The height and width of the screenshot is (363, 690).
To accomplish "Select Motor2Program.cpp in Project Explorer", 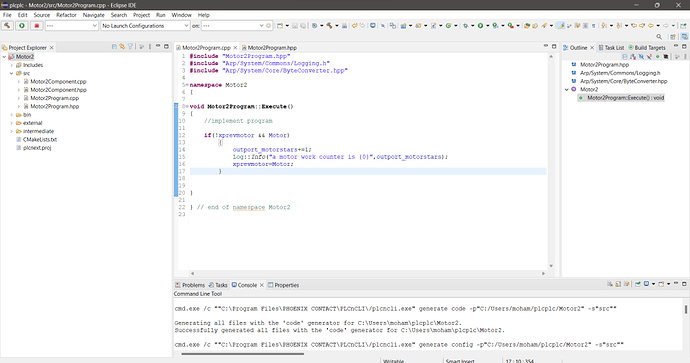I will click(51, 98).
